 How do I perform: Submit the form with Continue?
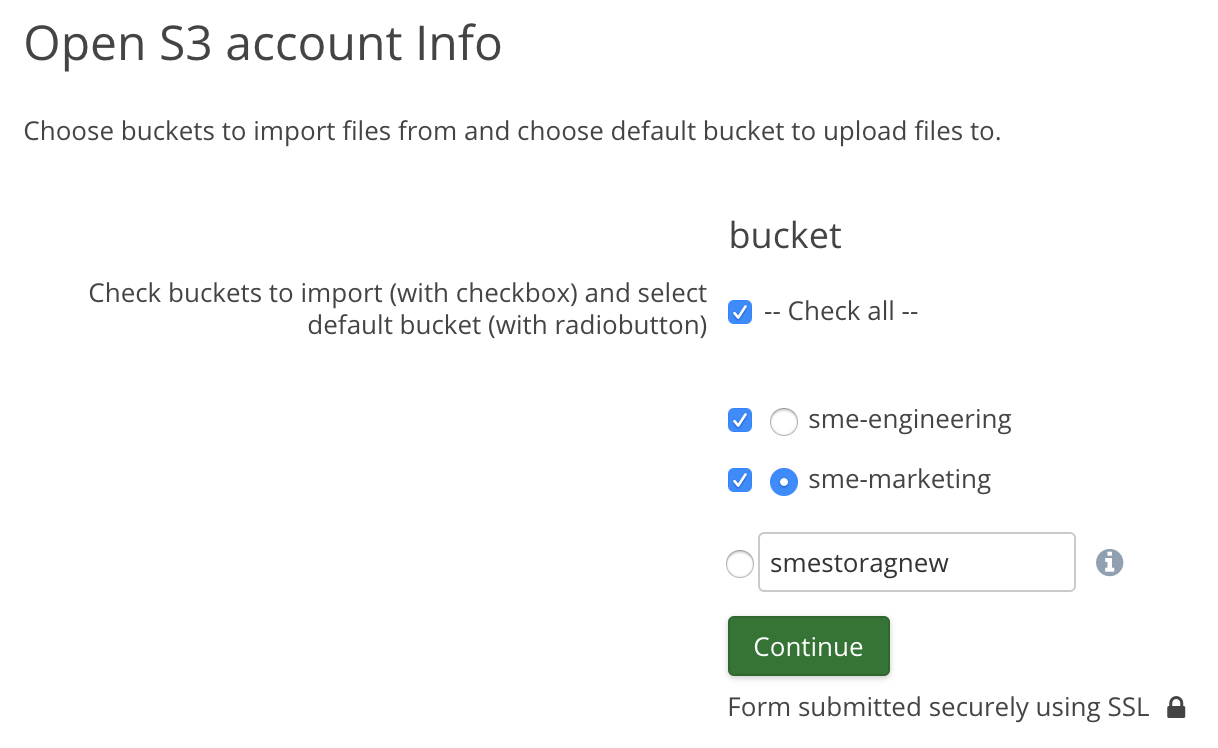(x=808, y=646)
